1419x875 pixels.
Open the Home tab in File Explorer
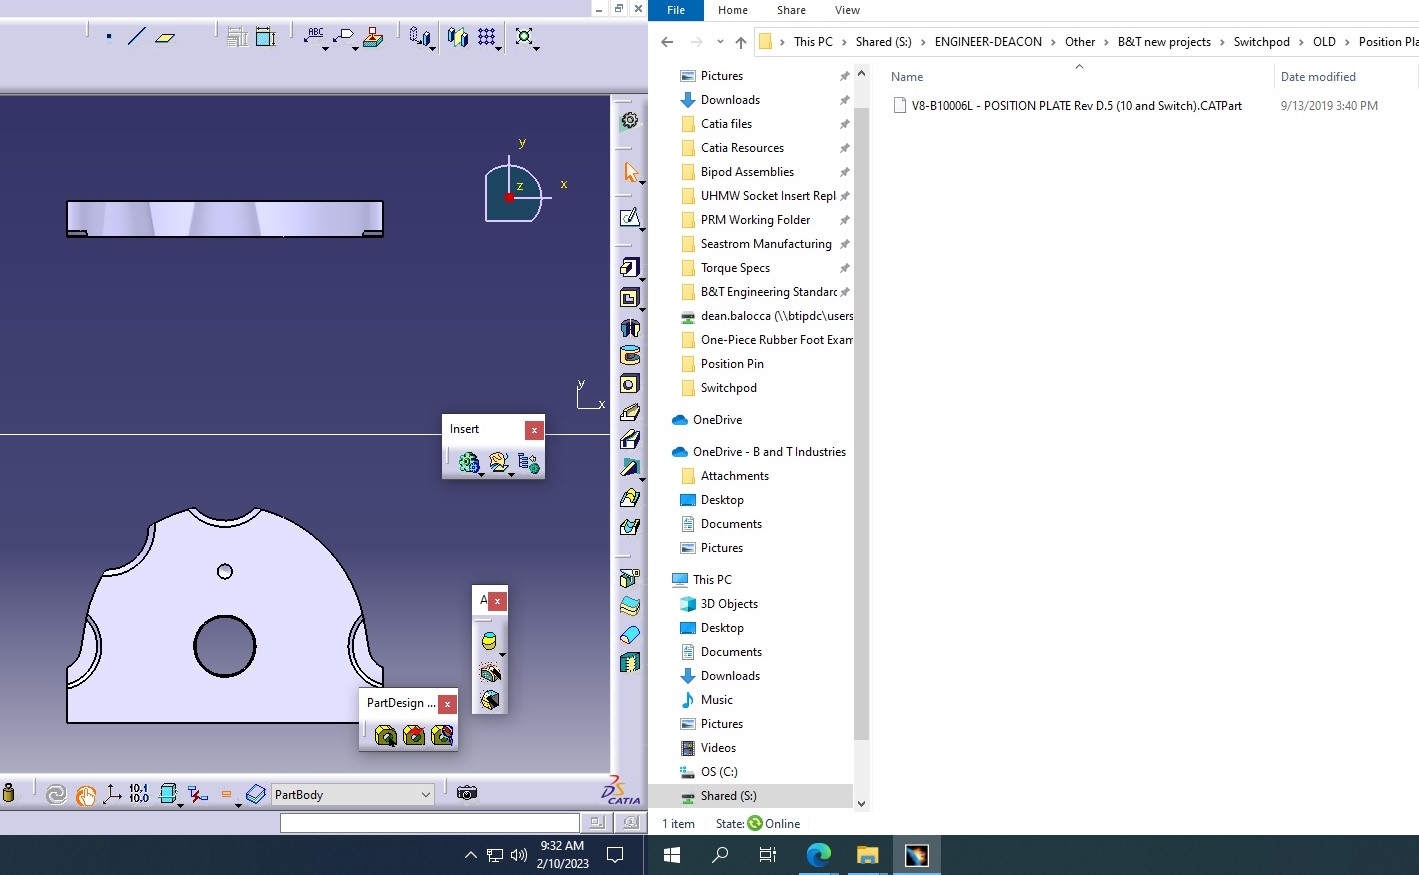coord(733,10)
